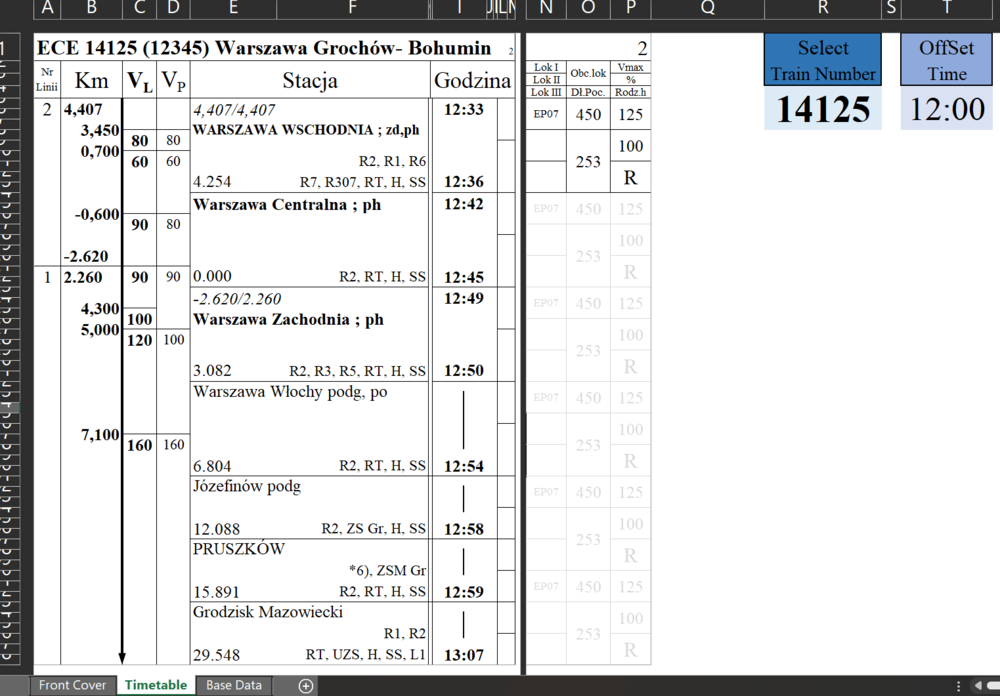
Task: Select column N header
Action: point(546,8)
